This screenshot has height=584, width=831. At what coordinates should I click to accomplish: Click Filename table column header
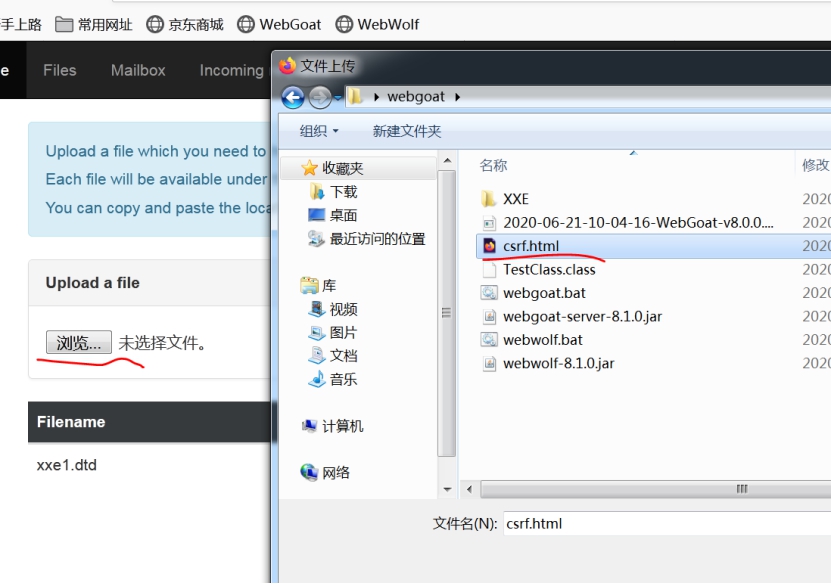(x=71, y=422)
